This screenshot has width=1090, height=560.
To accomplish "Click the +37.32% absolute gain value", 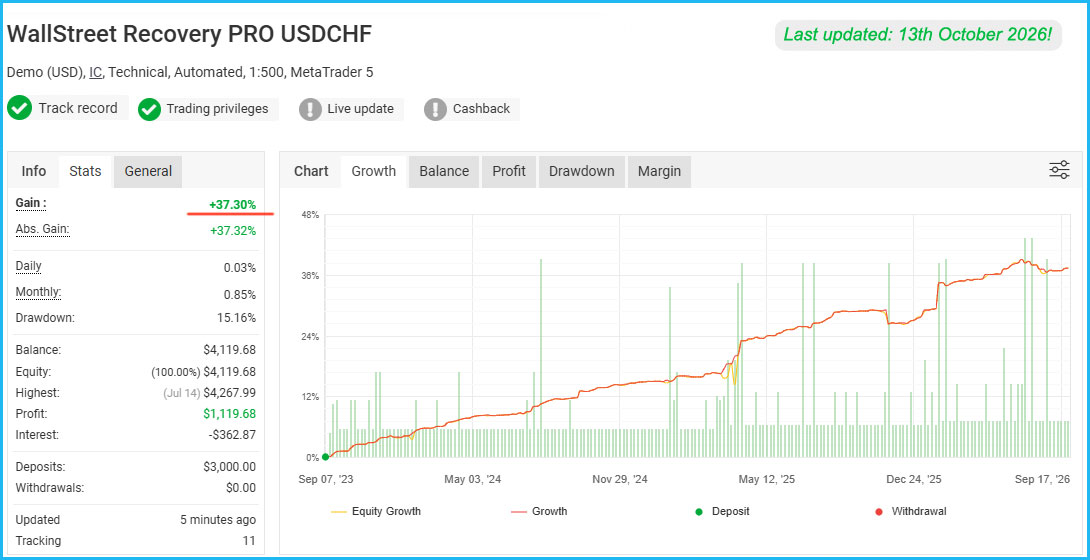I will point(233,231).
